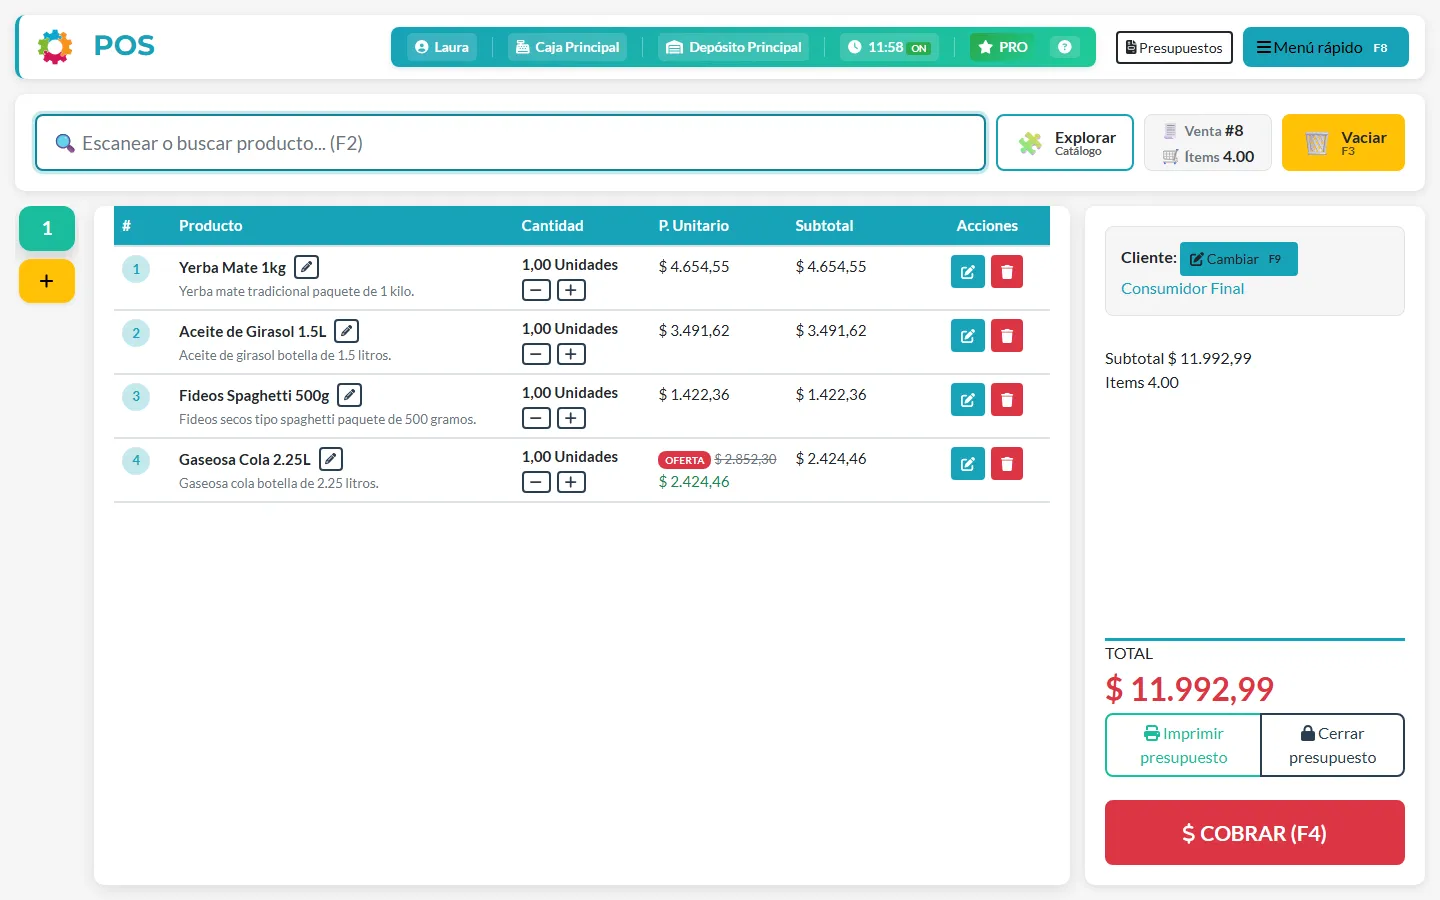The width and height of the screenshot is (1440, 900).
Task: Open pencil note next to Fideos Spaghetti
Action: pyautogui.click(x=349, y=395)
